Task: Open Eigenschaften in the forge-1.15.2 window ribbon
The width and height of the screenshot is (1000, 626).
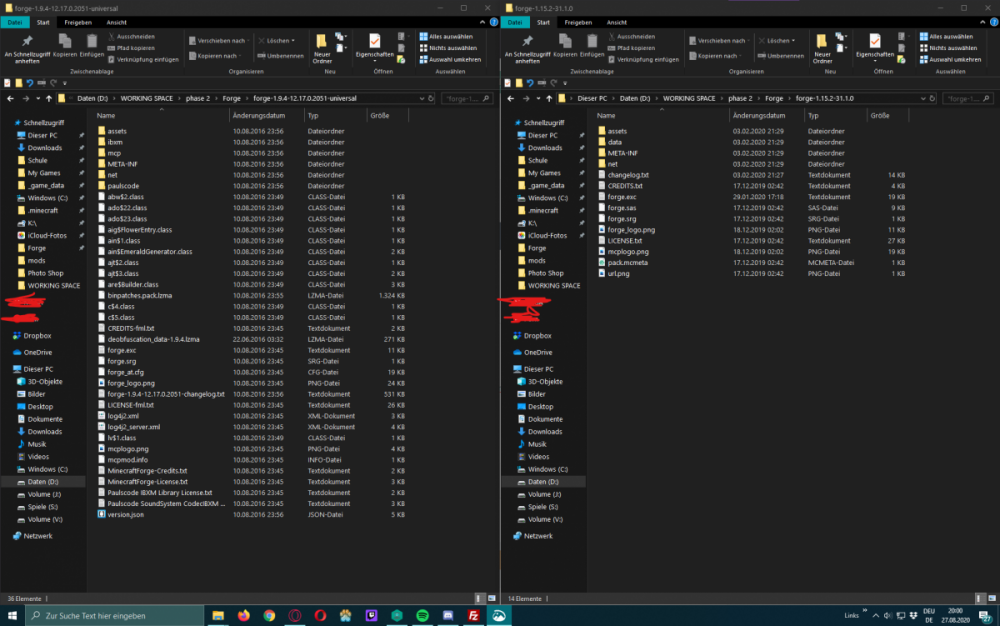Action: [x=874, y=48]
